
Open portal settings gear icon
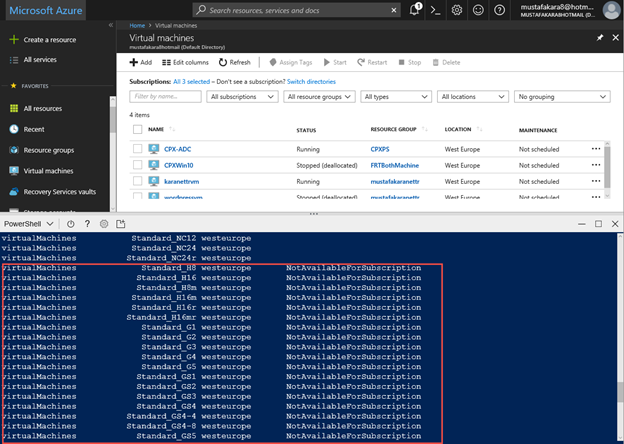pos(457,10)
